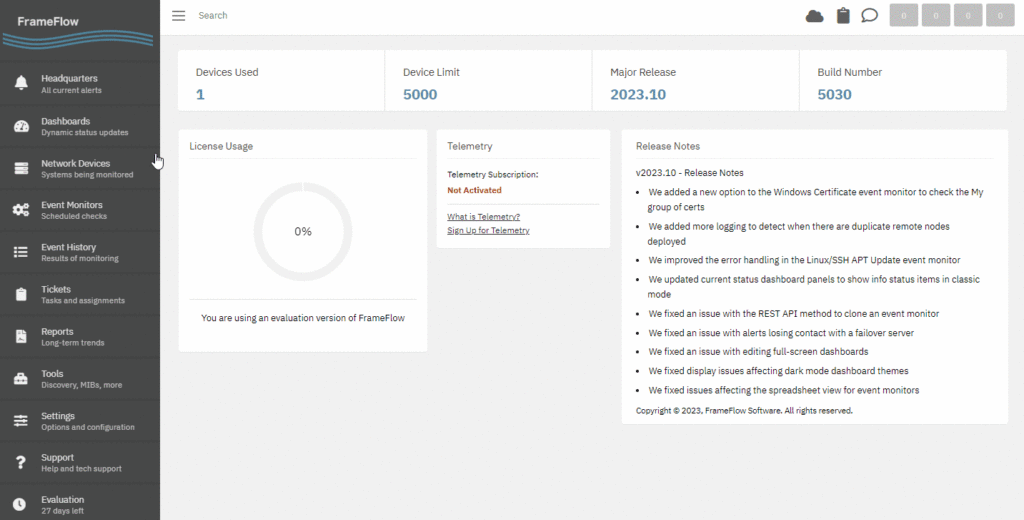The image size is (1024, 520).
Task: Click the v2023.10 - Release Notes heading
Action: point(690,173)
